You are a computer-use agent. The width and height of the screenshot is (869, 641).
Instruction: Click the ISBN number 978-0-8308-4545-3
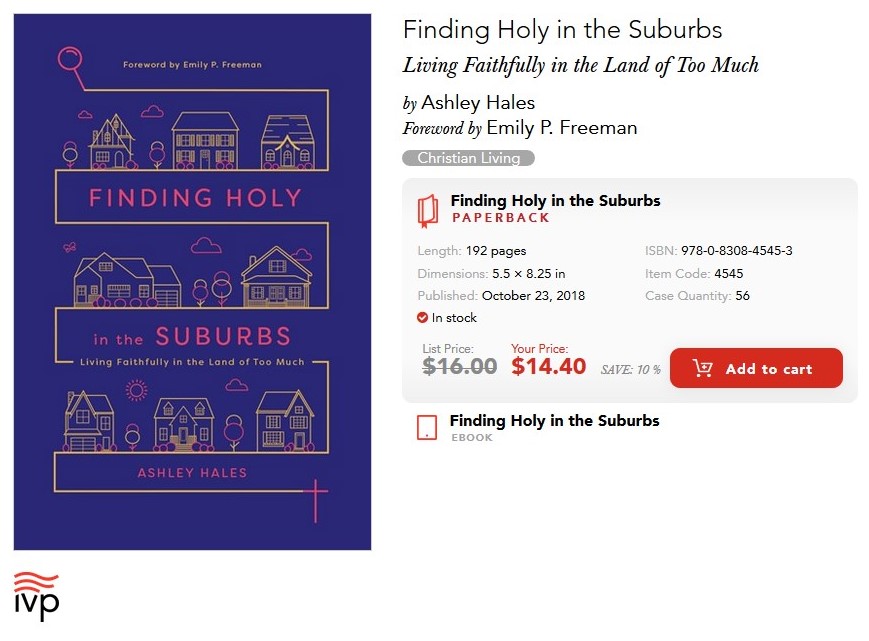736,251
